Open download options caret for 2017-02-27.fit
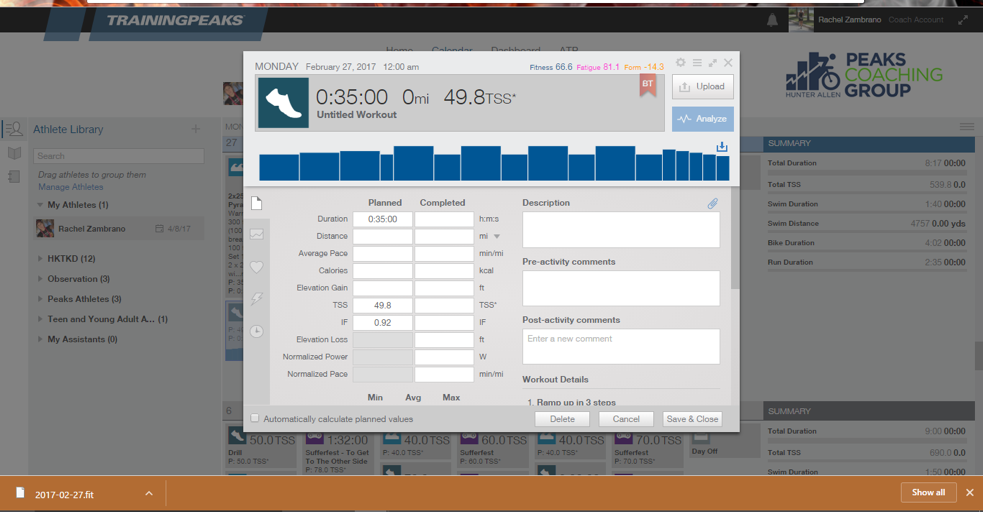Image resolution: width=983 pixels, height=512 pixels. point(149,493)
